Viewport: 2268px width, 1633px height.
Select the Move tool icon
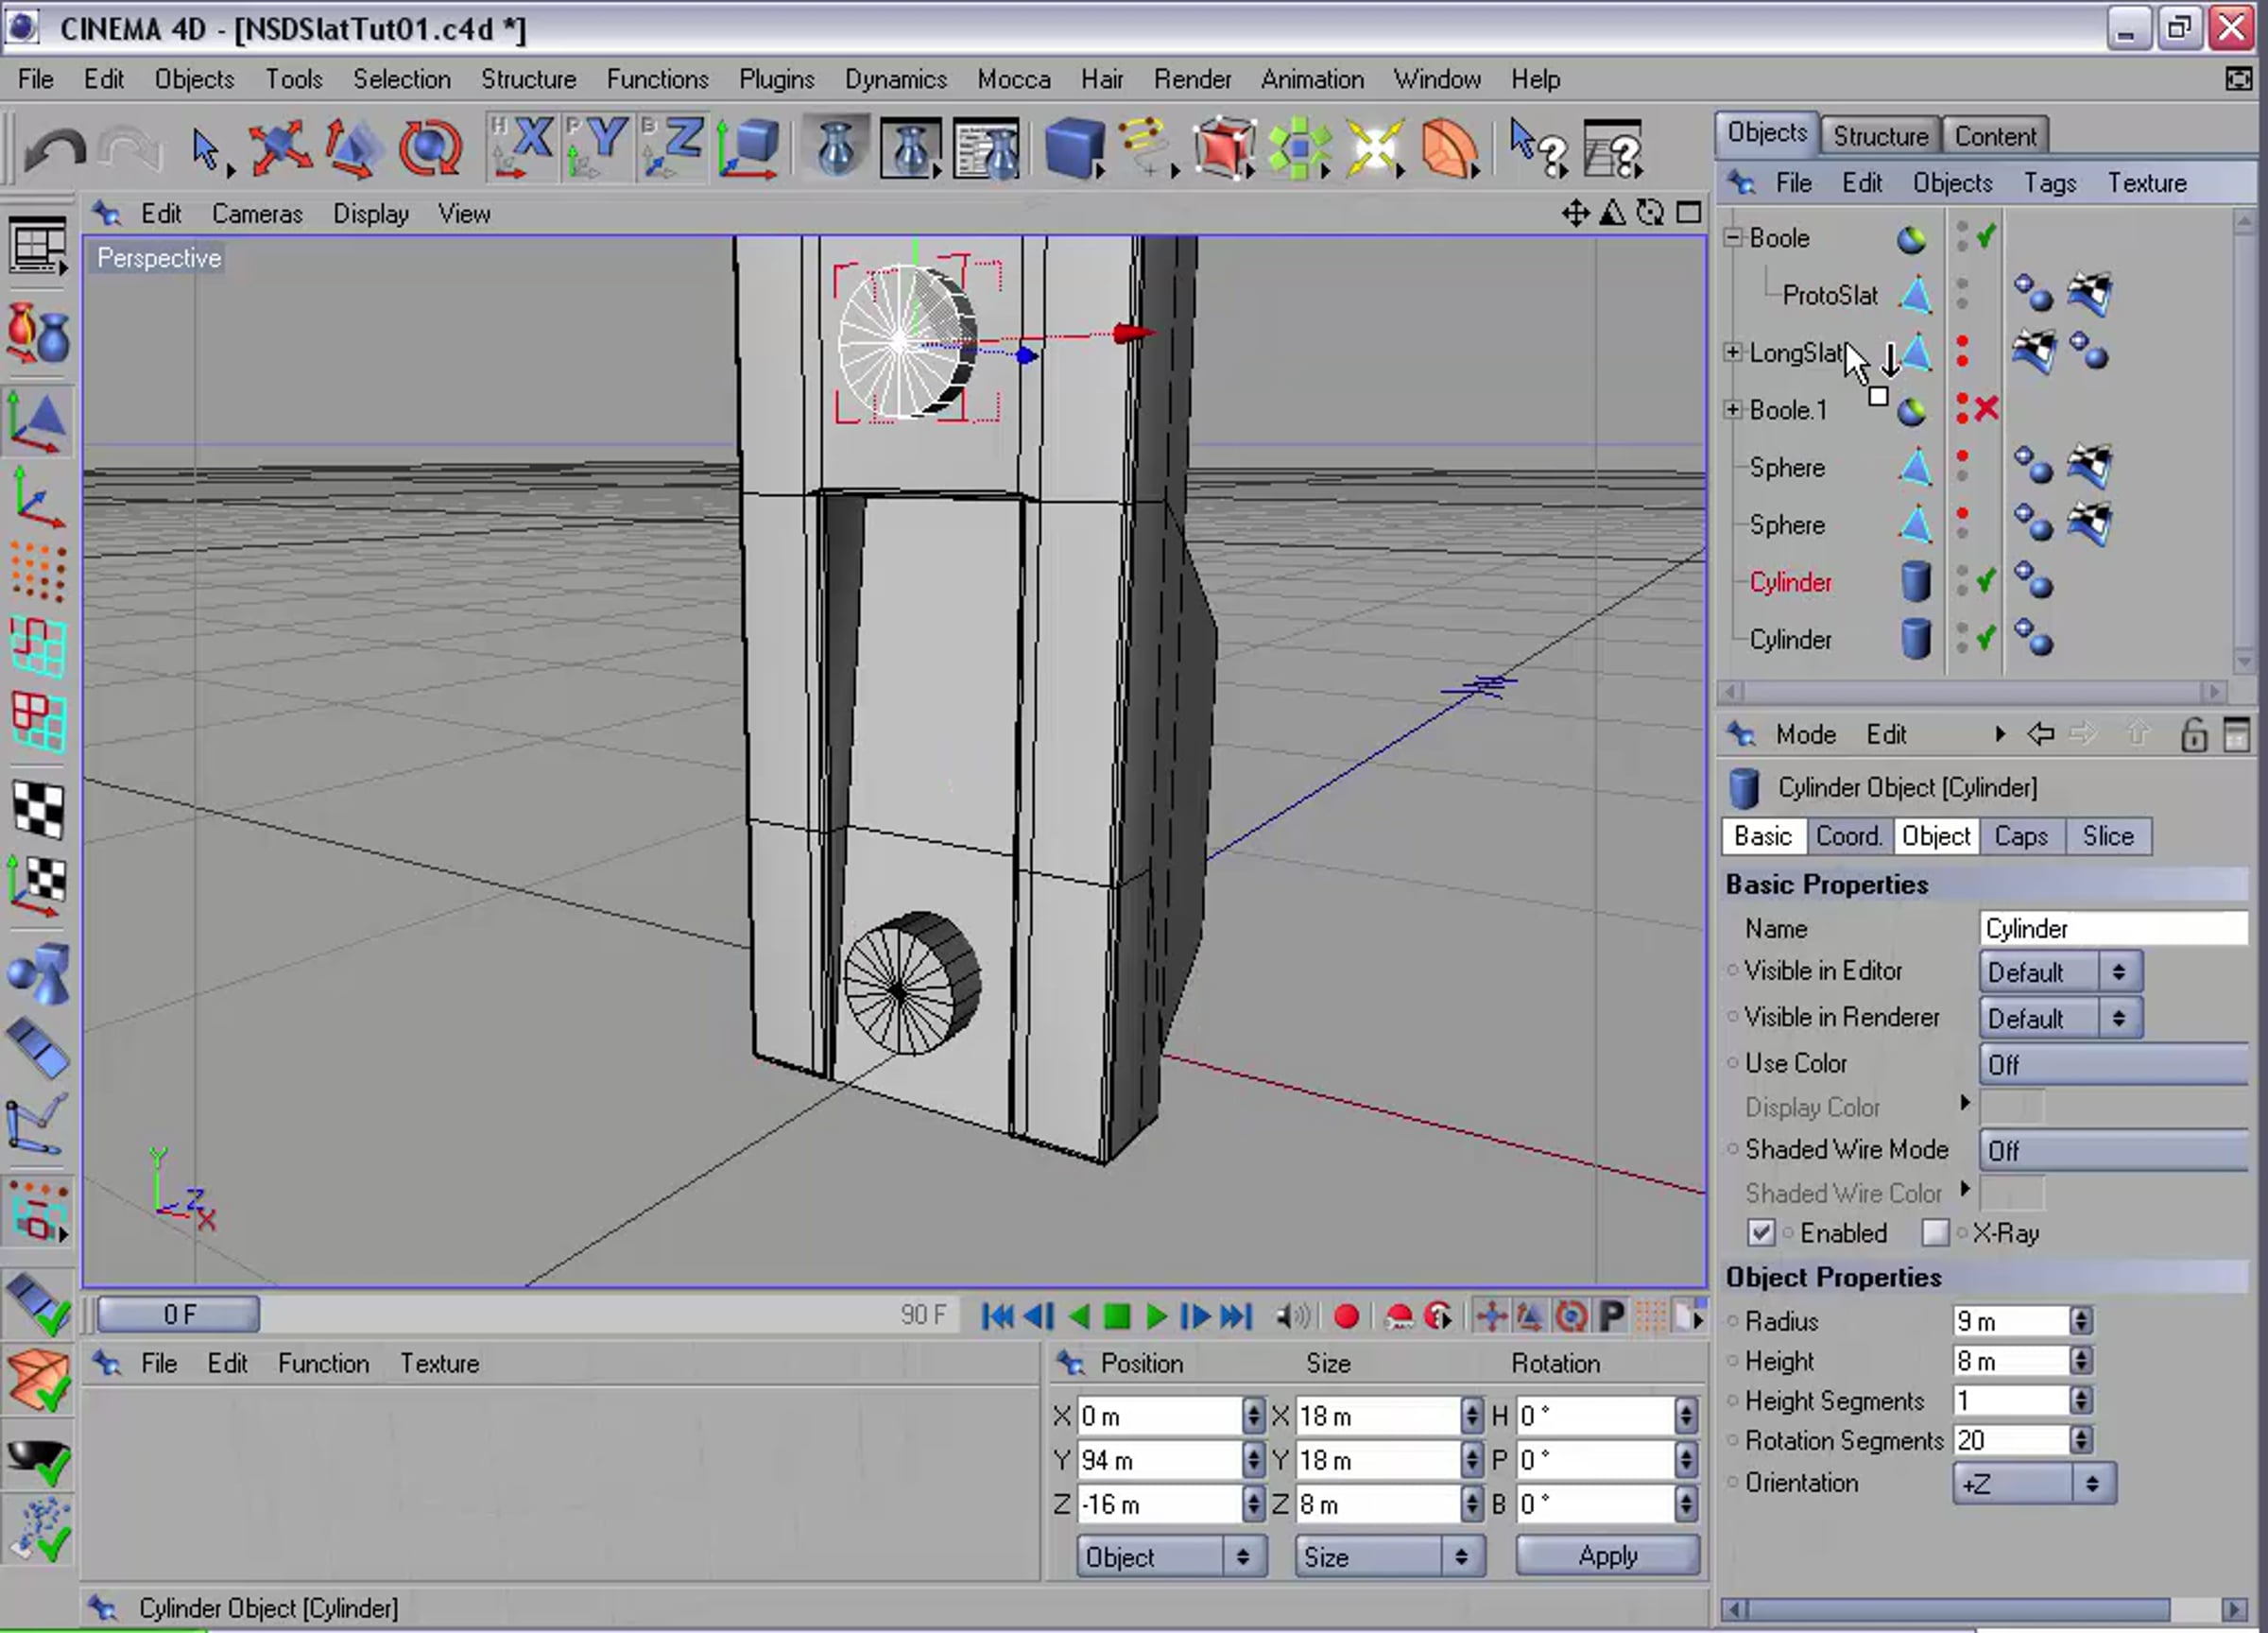click(278, 148)
